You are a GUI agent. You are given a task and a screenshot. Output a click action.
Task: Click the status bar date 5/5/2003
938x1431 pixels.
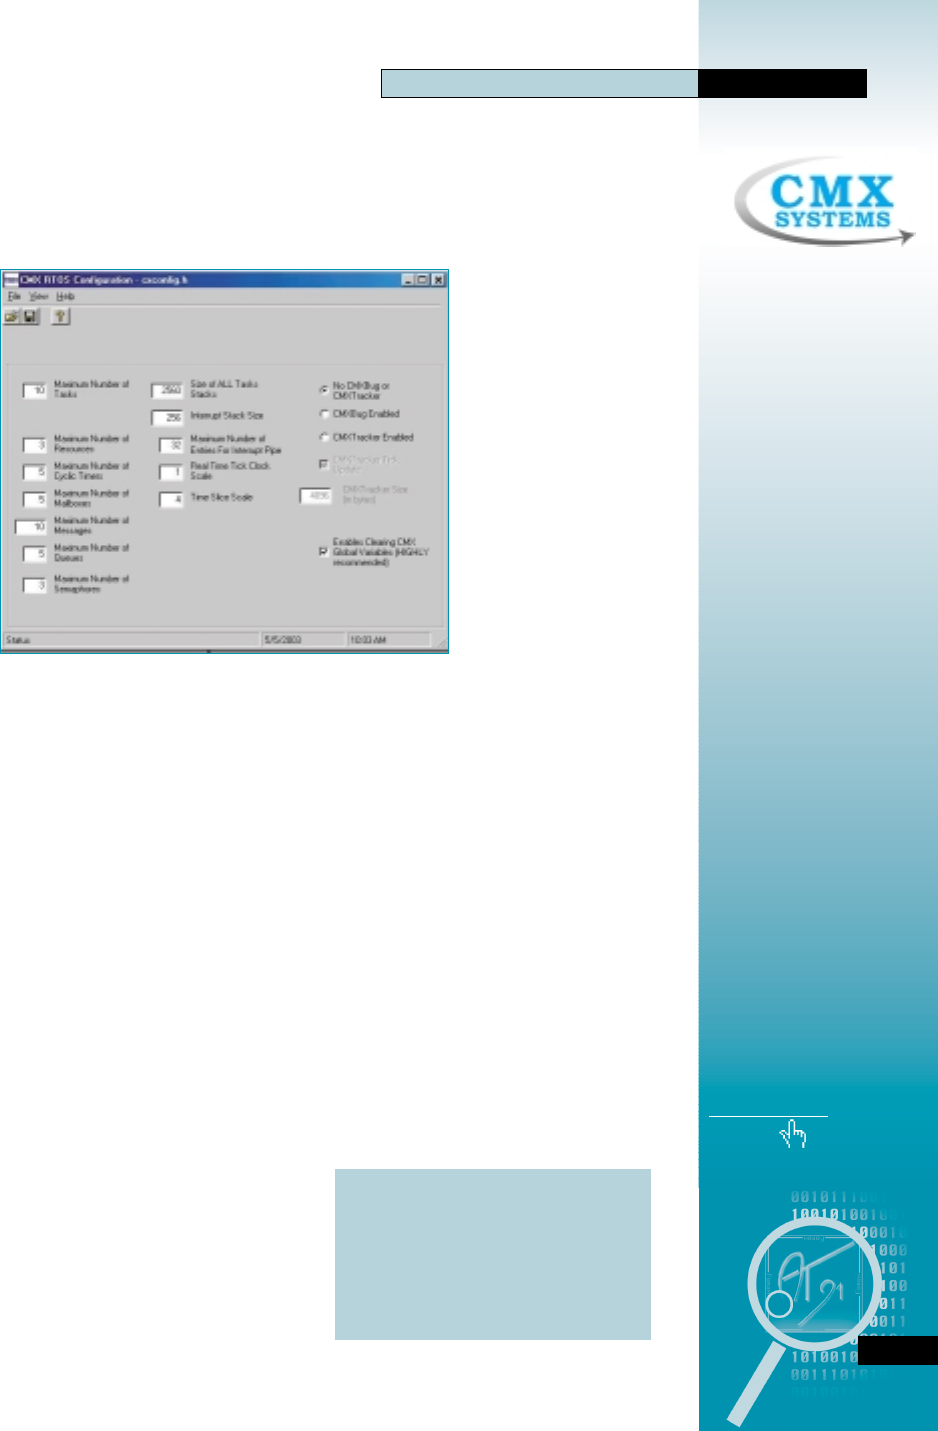(283, 640)
